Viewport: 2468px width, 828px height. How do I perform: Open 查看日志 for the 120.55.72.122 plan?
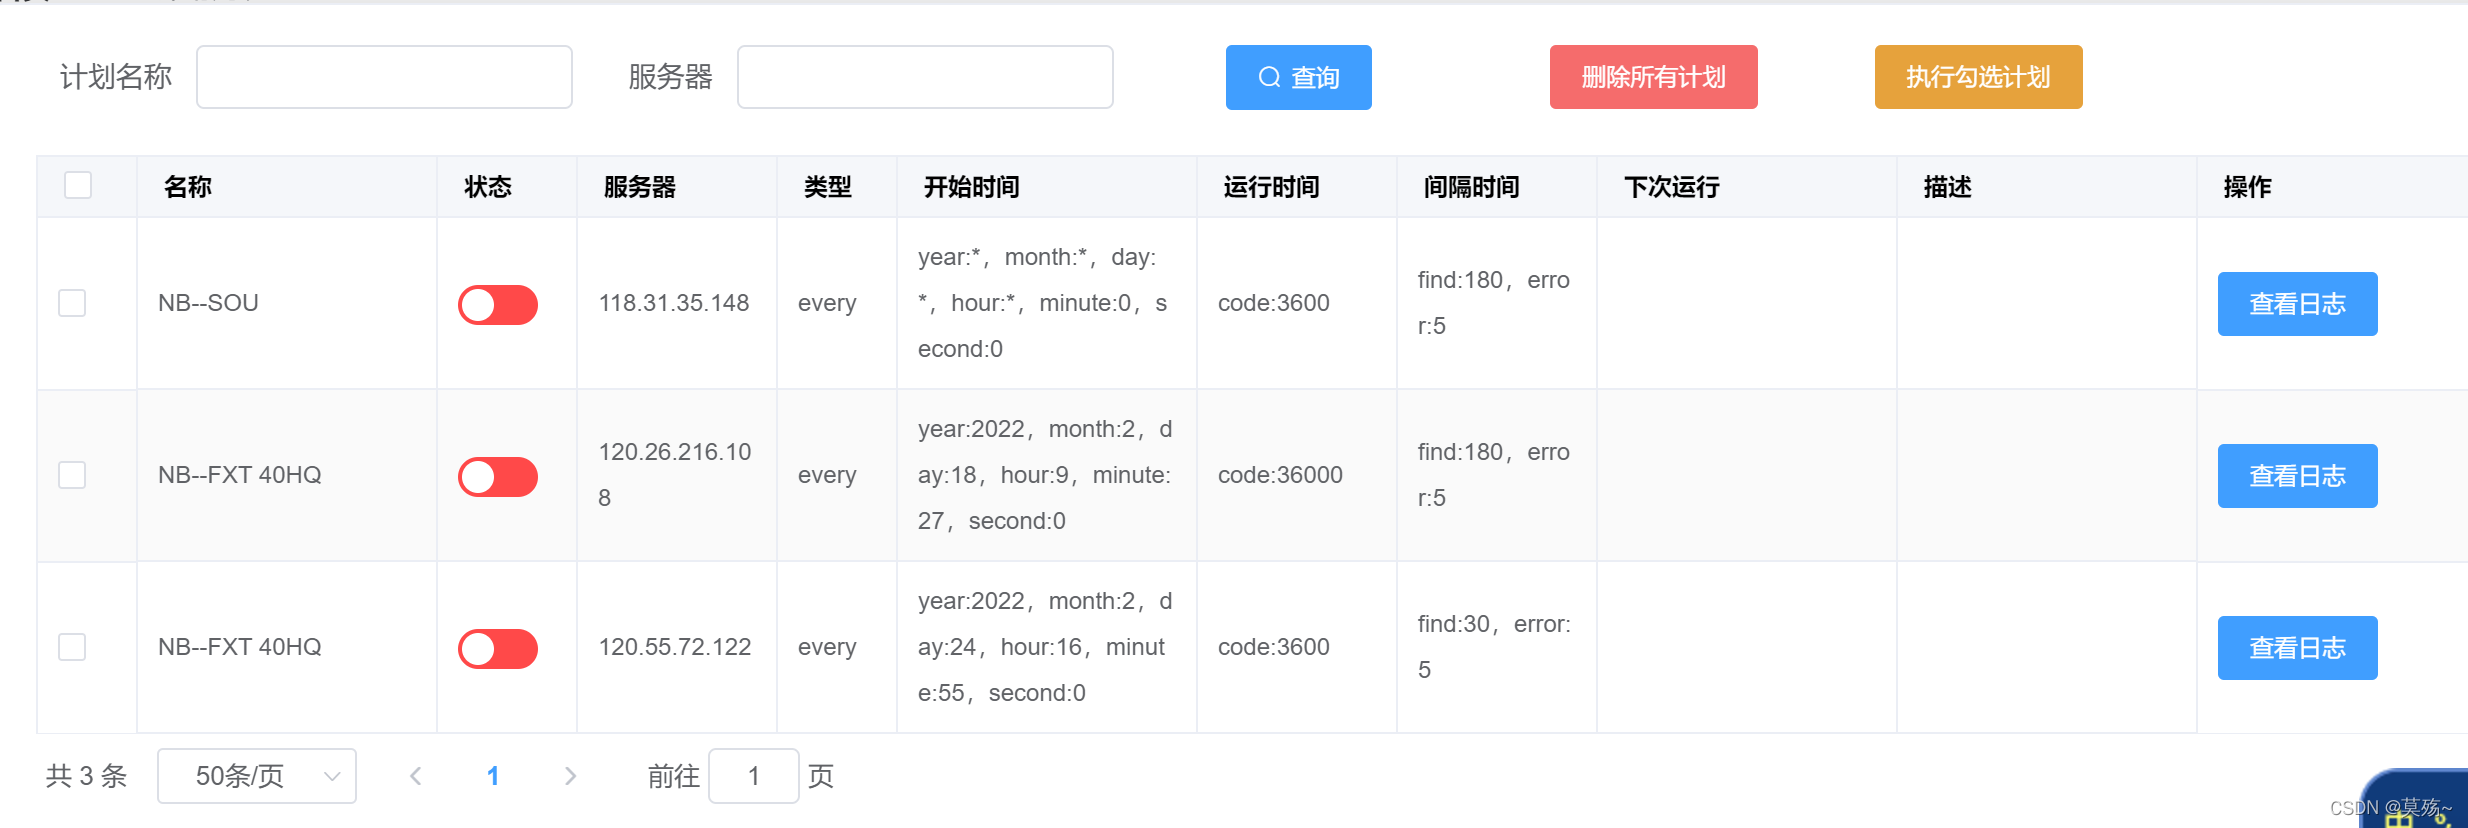pos(2297,648)
